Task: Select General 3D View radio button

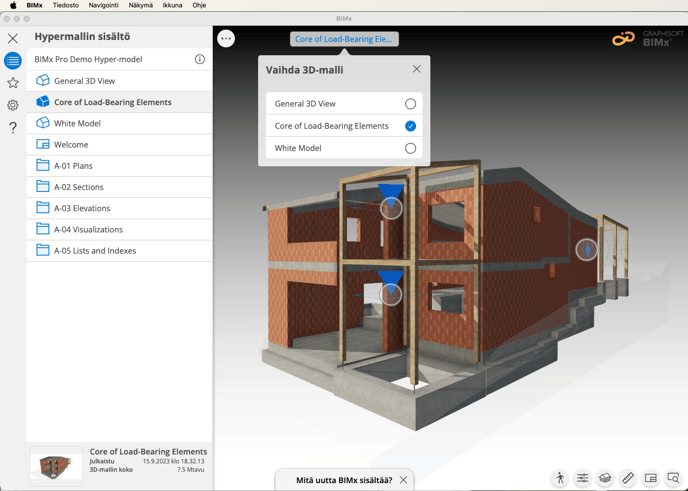Action: 410,104
